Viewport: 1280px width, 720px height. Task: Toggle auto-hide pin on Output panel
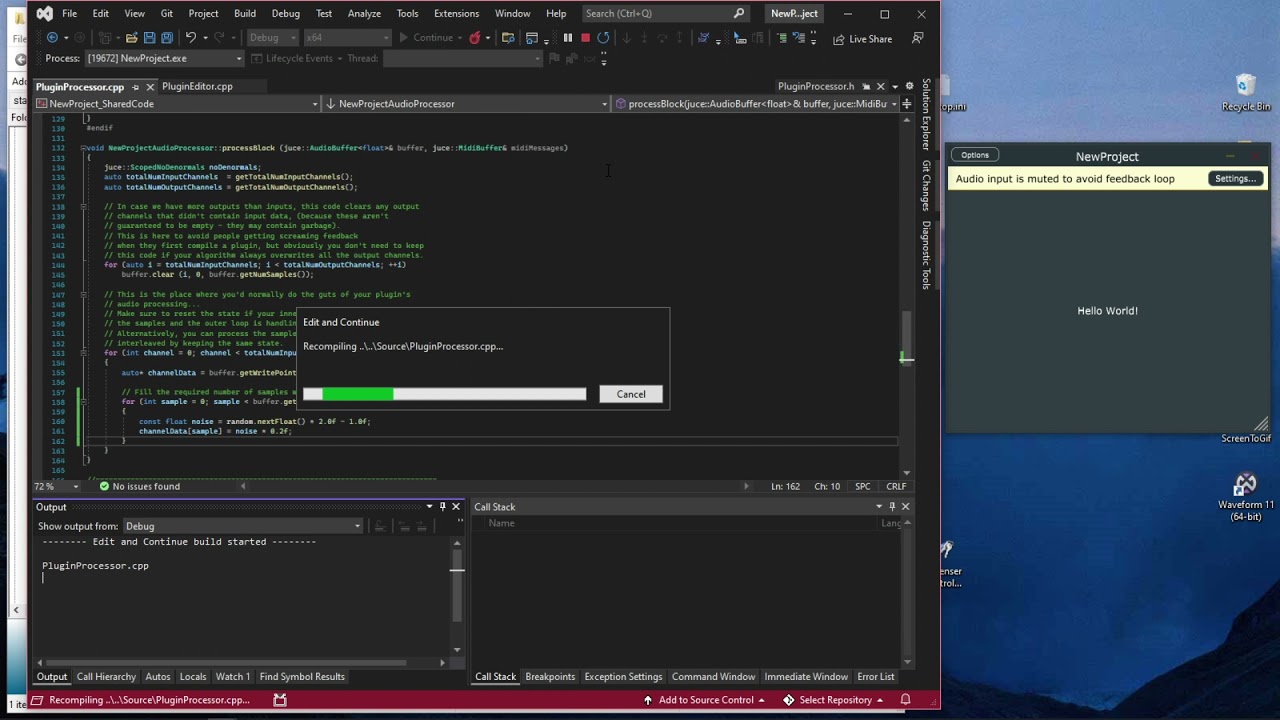(442, 507)
